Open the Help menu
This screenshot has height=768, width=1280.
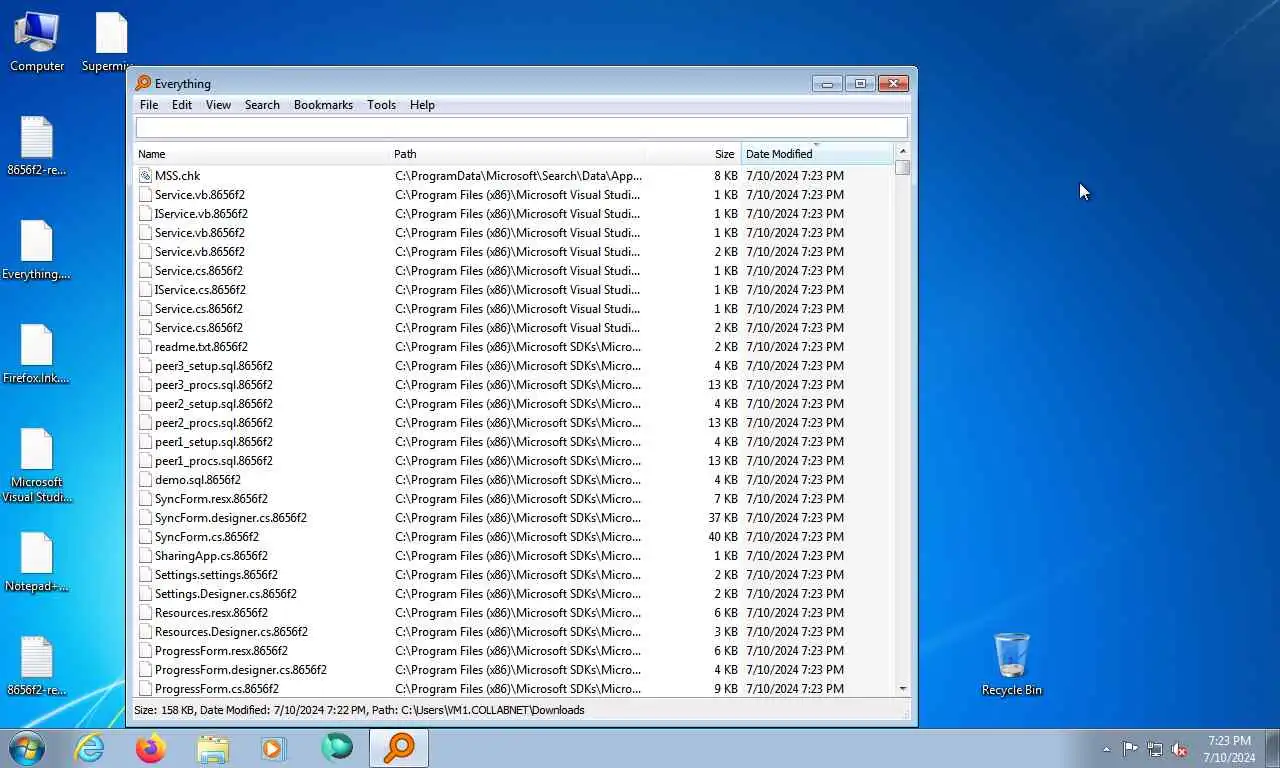point(422,104)
